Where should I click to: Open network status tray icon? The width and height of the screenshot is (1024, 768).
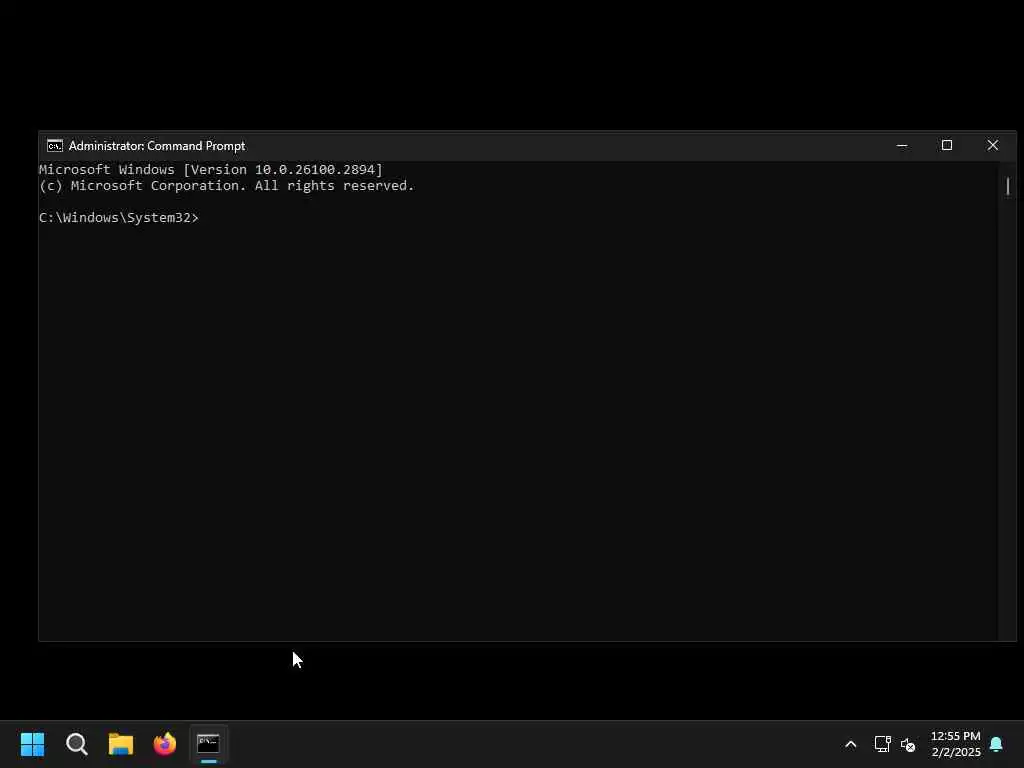(x=882, y=744)
